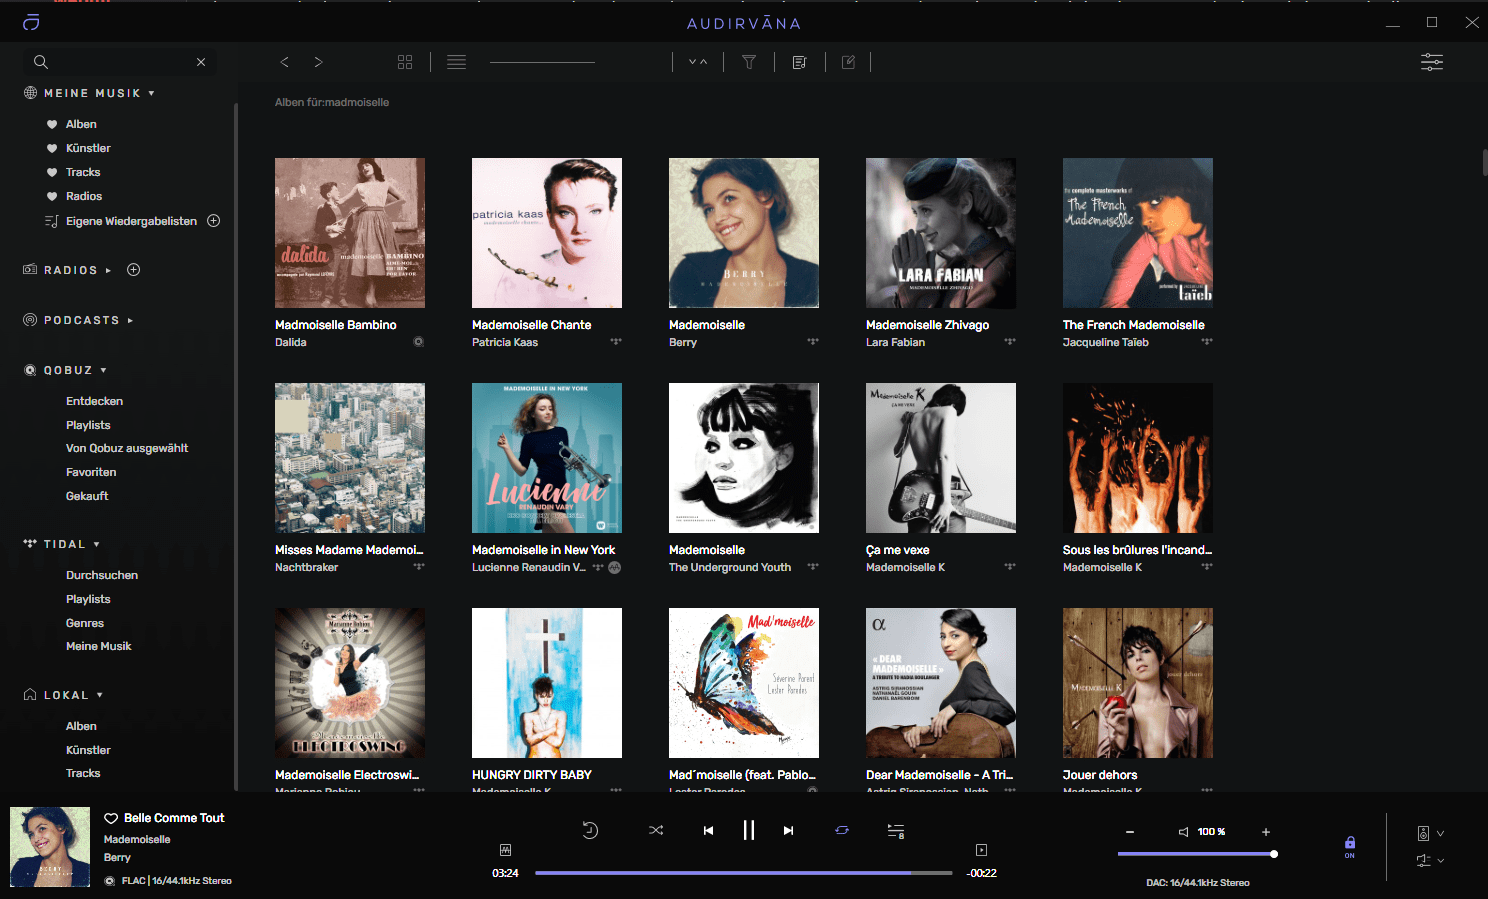Skip to the previous track
1488x899 pixels.
(708, 830)
